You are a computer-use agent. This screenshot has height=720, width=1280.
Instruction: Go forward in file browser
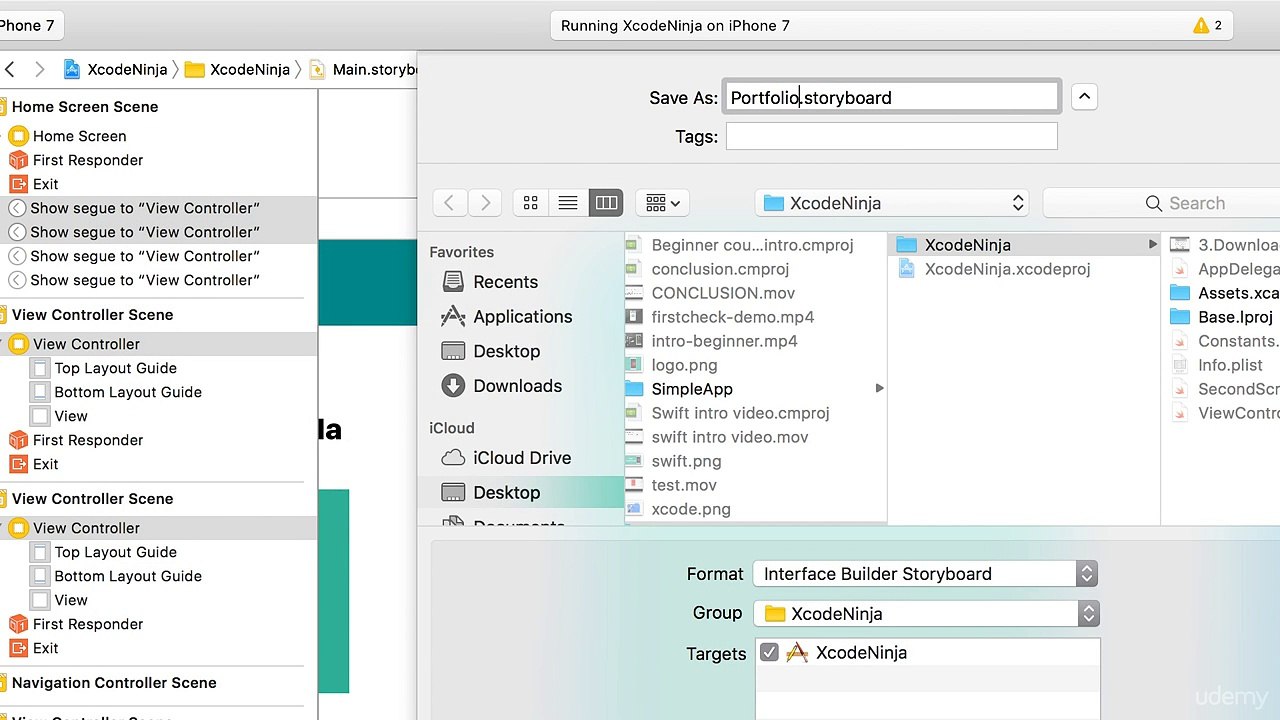tap(485, 203)
